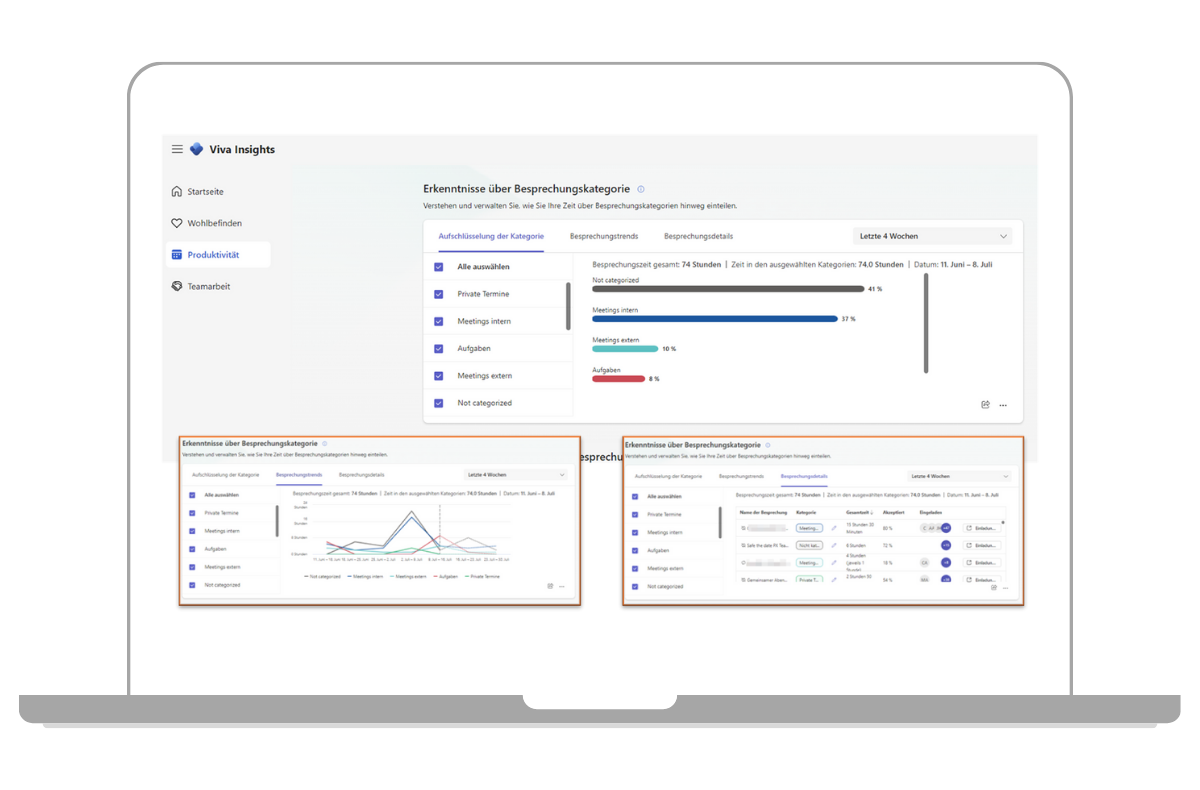Click edit pencil in Safe the date row
This screenshot has width=1200, height=790.
click(833, 545)
